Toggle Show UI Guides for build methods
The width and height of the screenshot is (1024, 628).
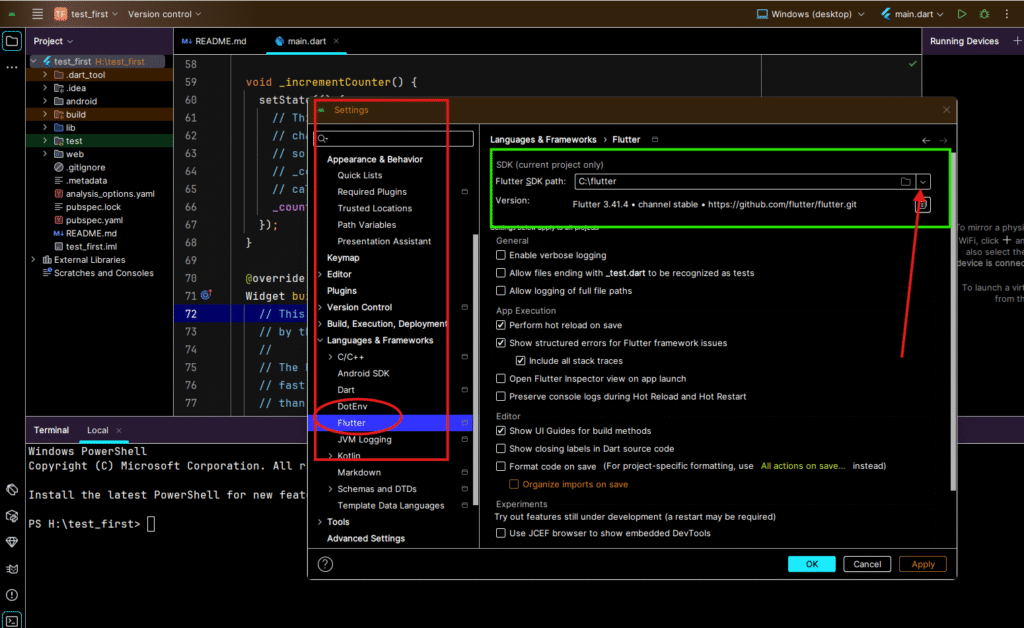[x=501, y=431]
